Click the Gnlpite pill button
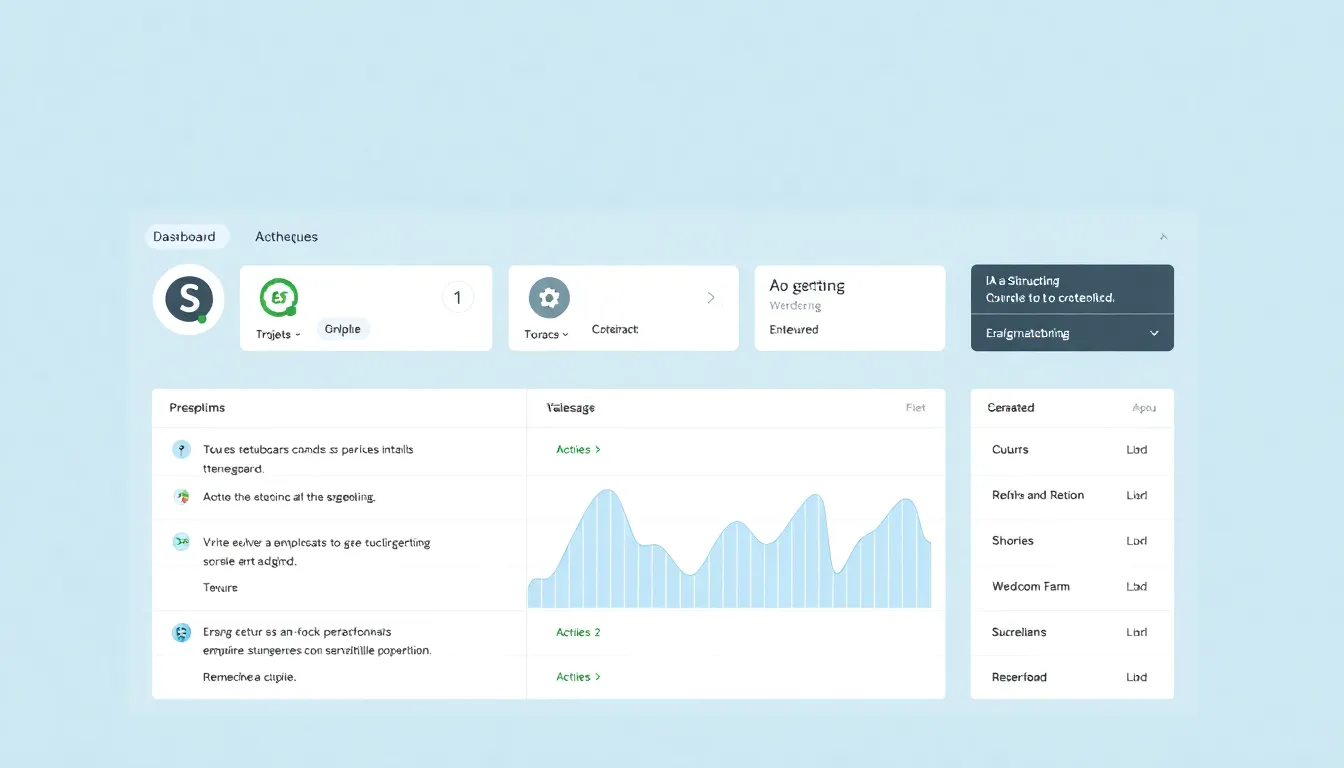Viewport: 1344px width, 768px height. (343, 329)
